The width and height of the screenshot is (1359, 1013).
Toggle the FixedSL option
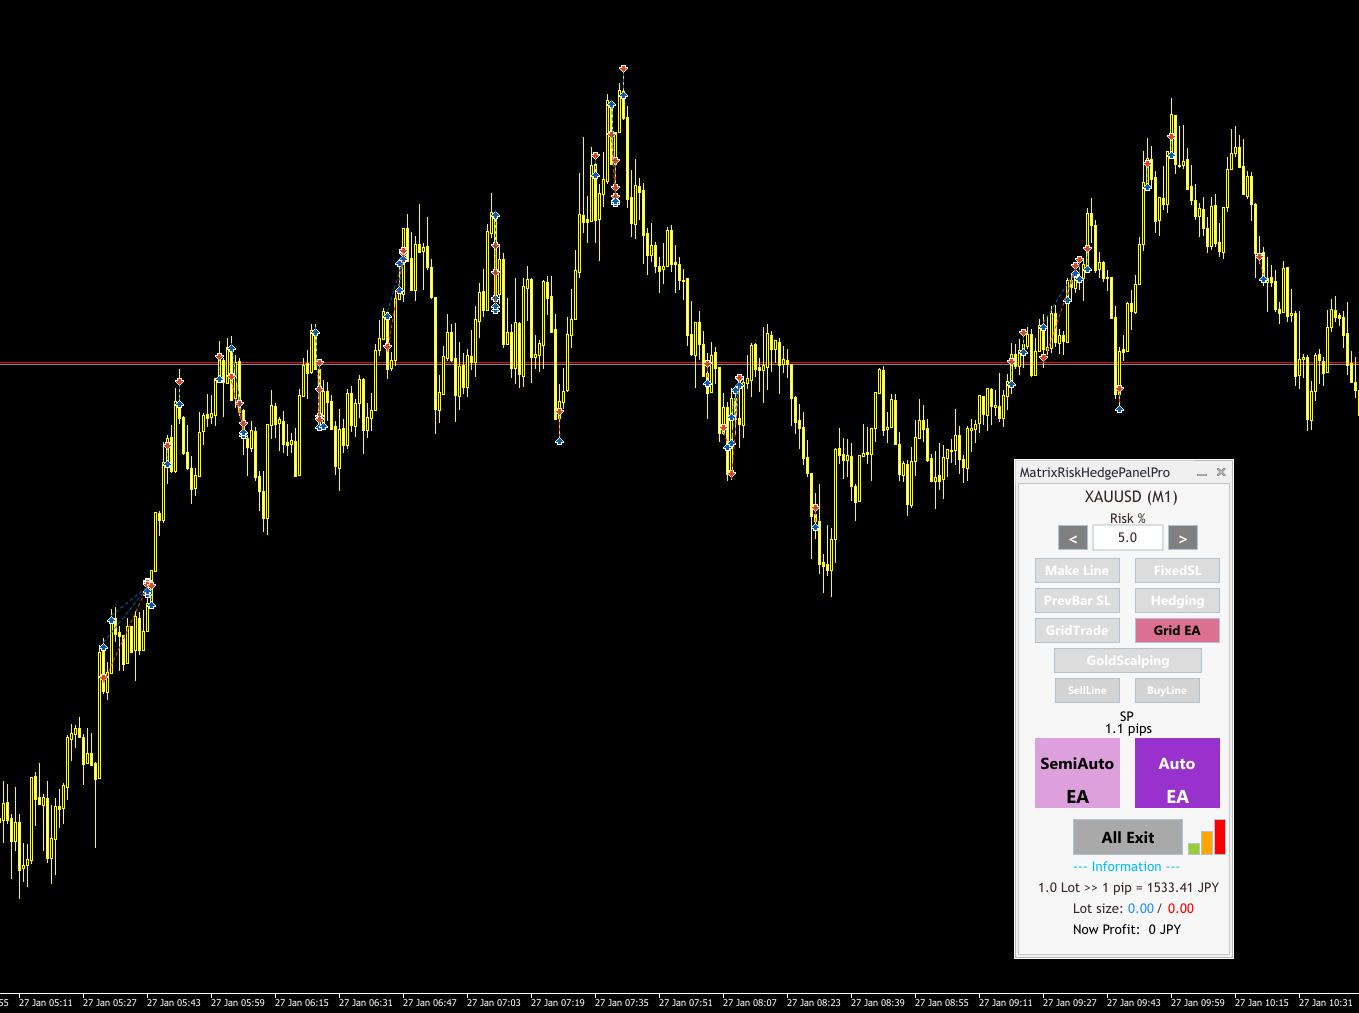pos(1177,571)
